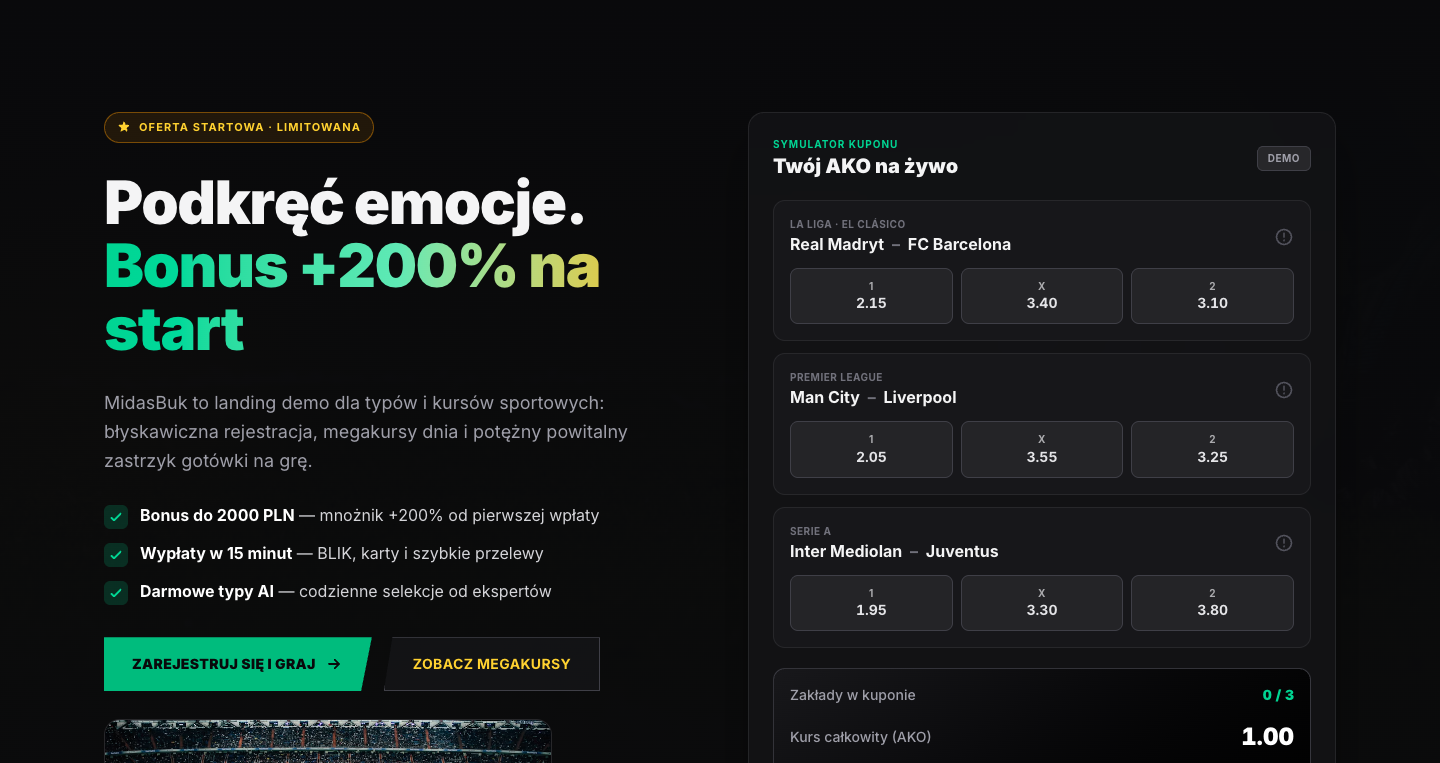Click the DEMO badge in simulator
Screen dimensions: 1440x763
1283,158
